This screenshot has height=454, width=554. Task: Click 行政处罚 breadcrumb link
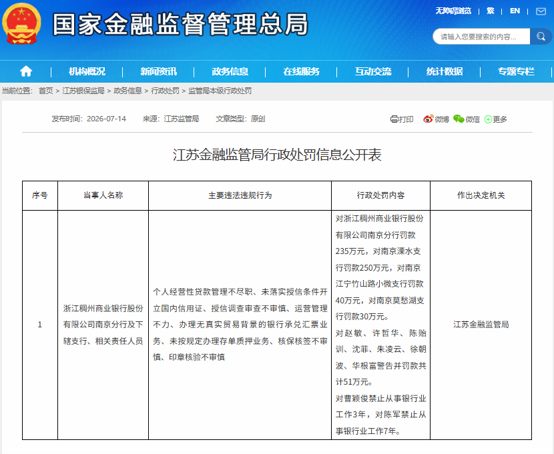coord(165,91)
